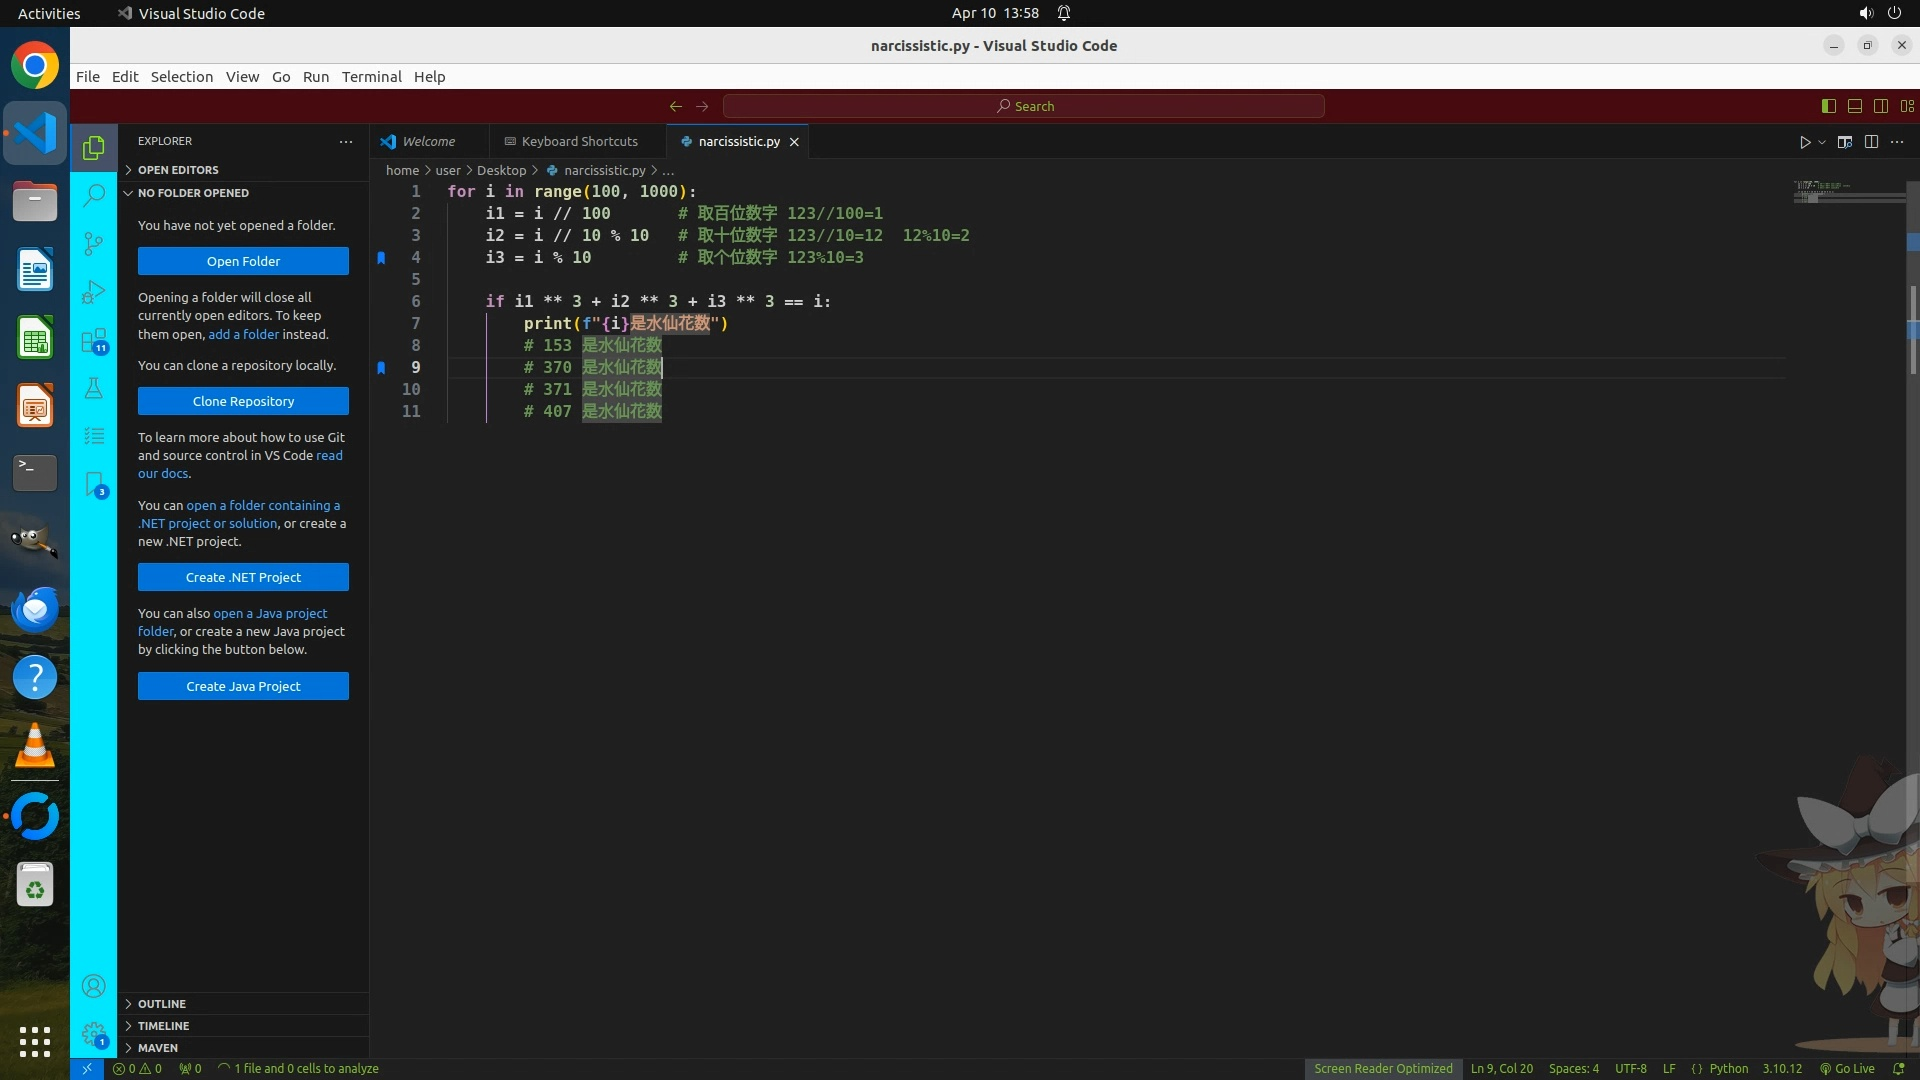The image size is (1920, 1080).
Task: Click the Split Editor Right icon
Action: 1871,142
